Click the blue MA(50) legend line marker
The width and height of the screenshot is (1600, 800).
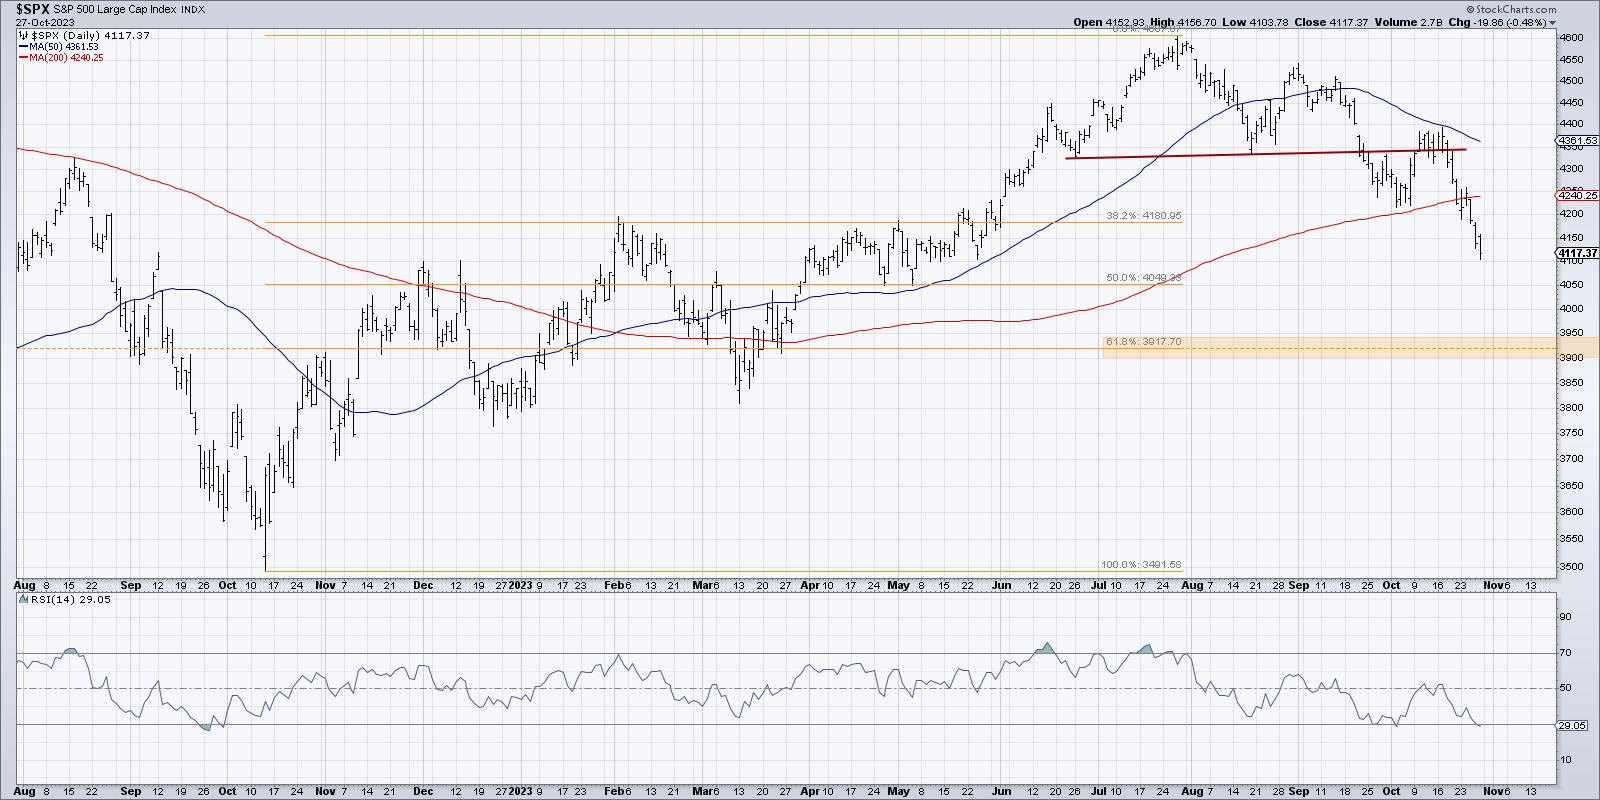click(22, 46)
